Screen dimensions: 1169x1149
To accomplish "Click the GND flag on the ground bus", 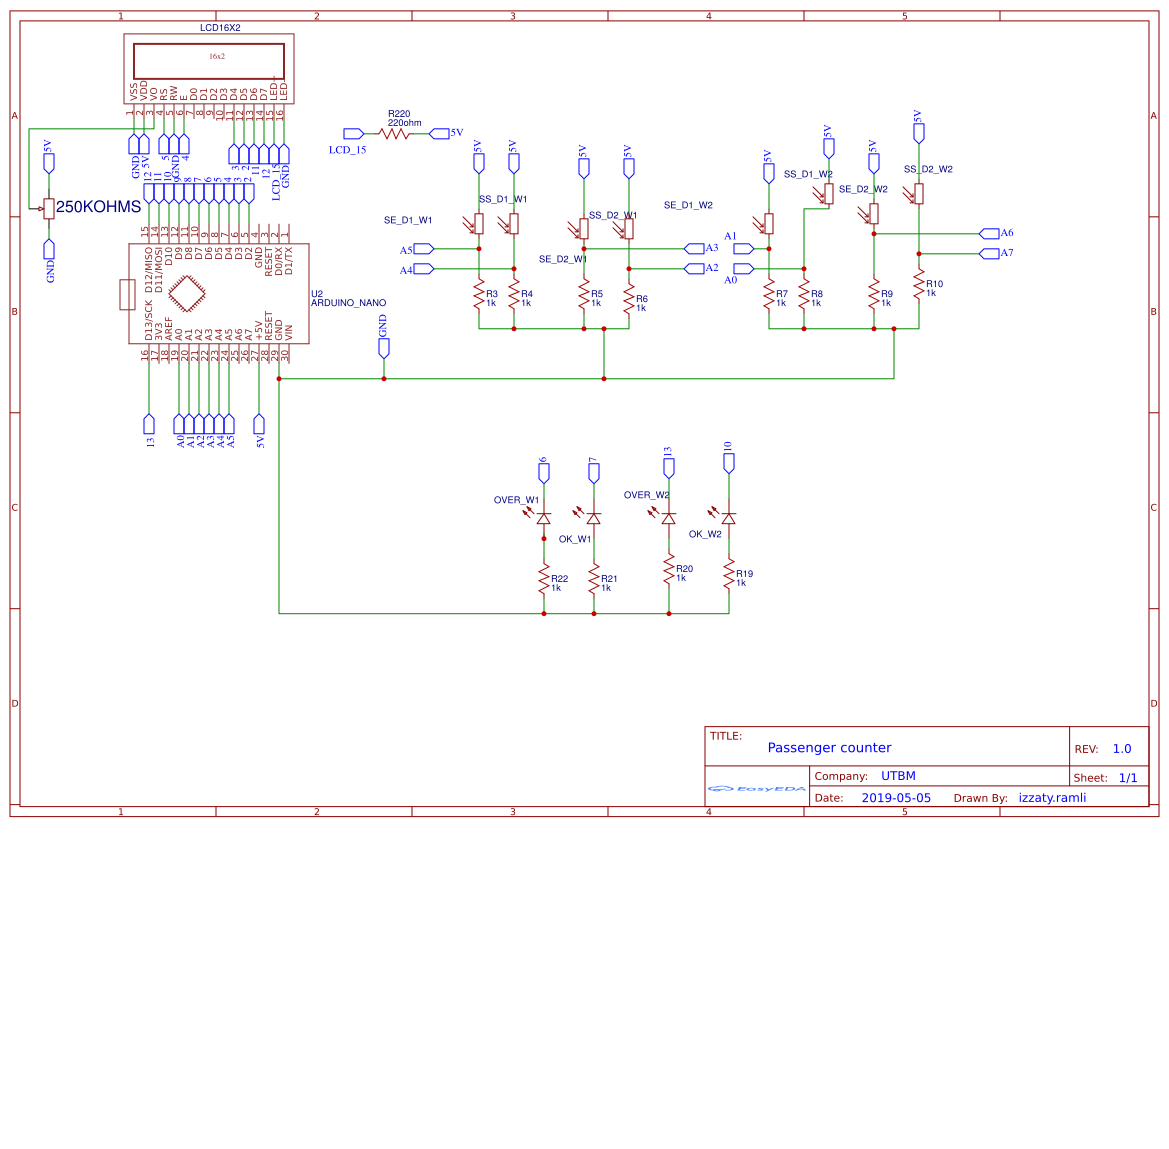I will 384,348.
